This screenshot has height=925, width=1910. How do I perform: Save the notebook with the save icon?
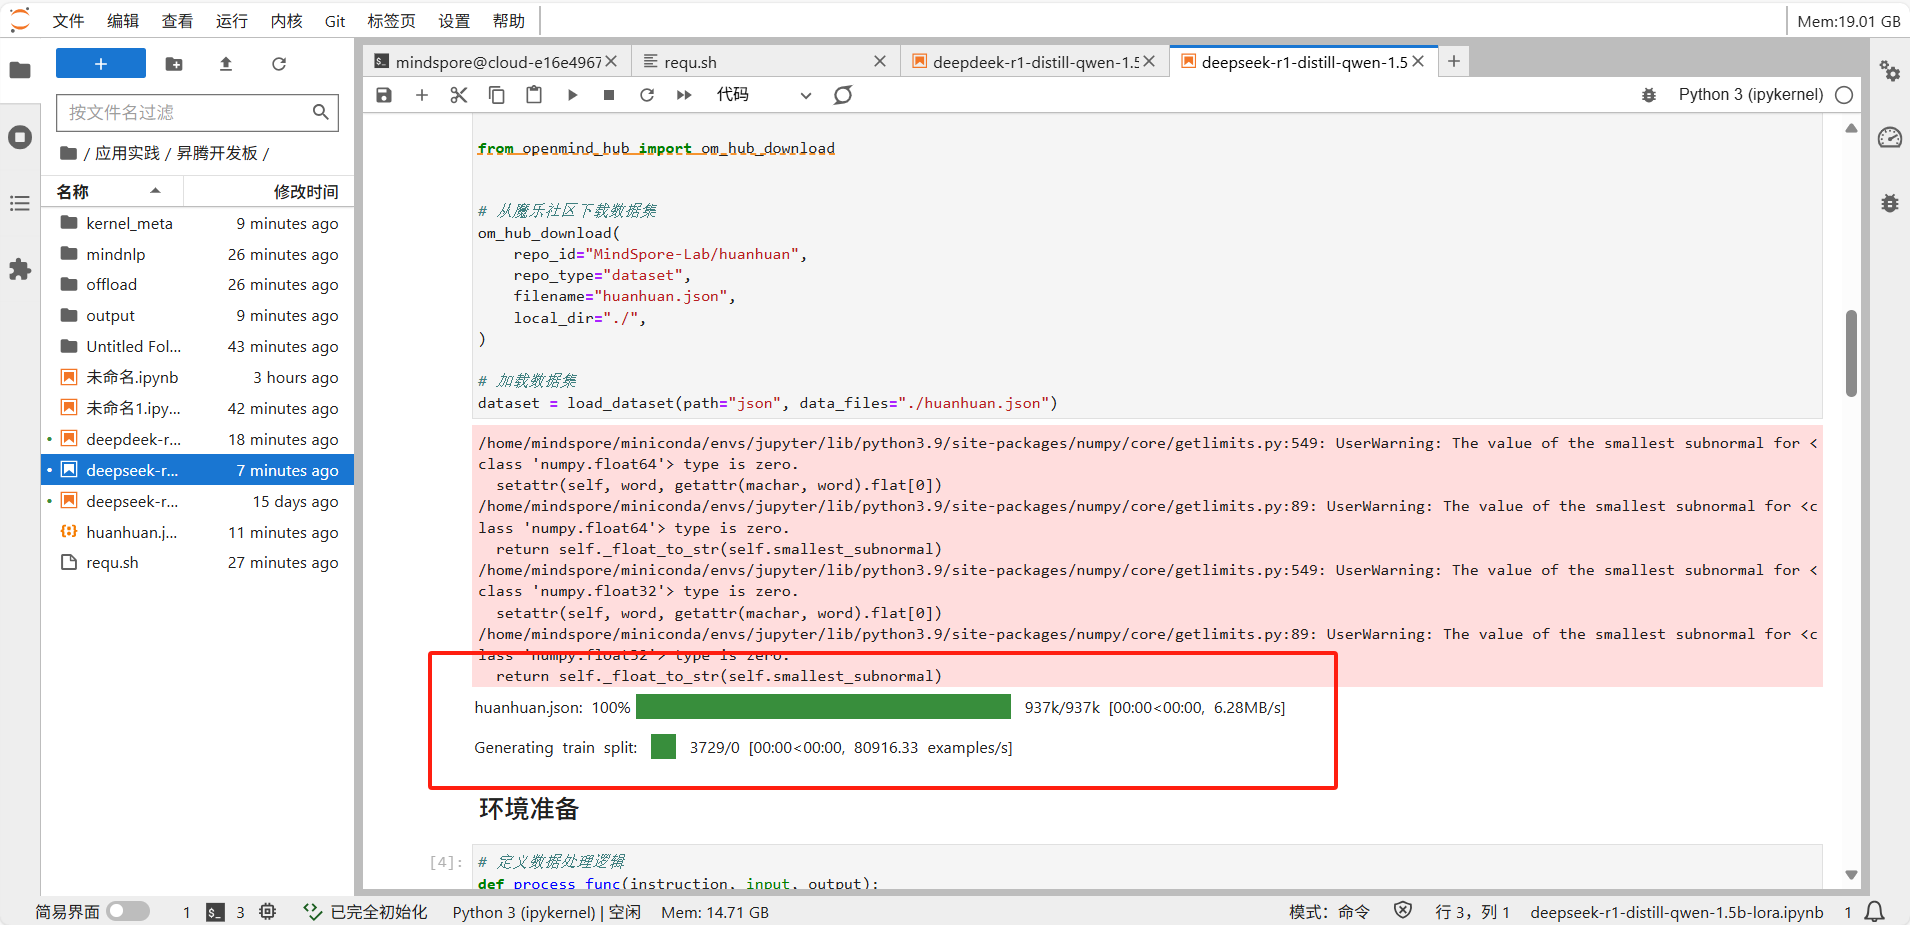pos(384,95)
